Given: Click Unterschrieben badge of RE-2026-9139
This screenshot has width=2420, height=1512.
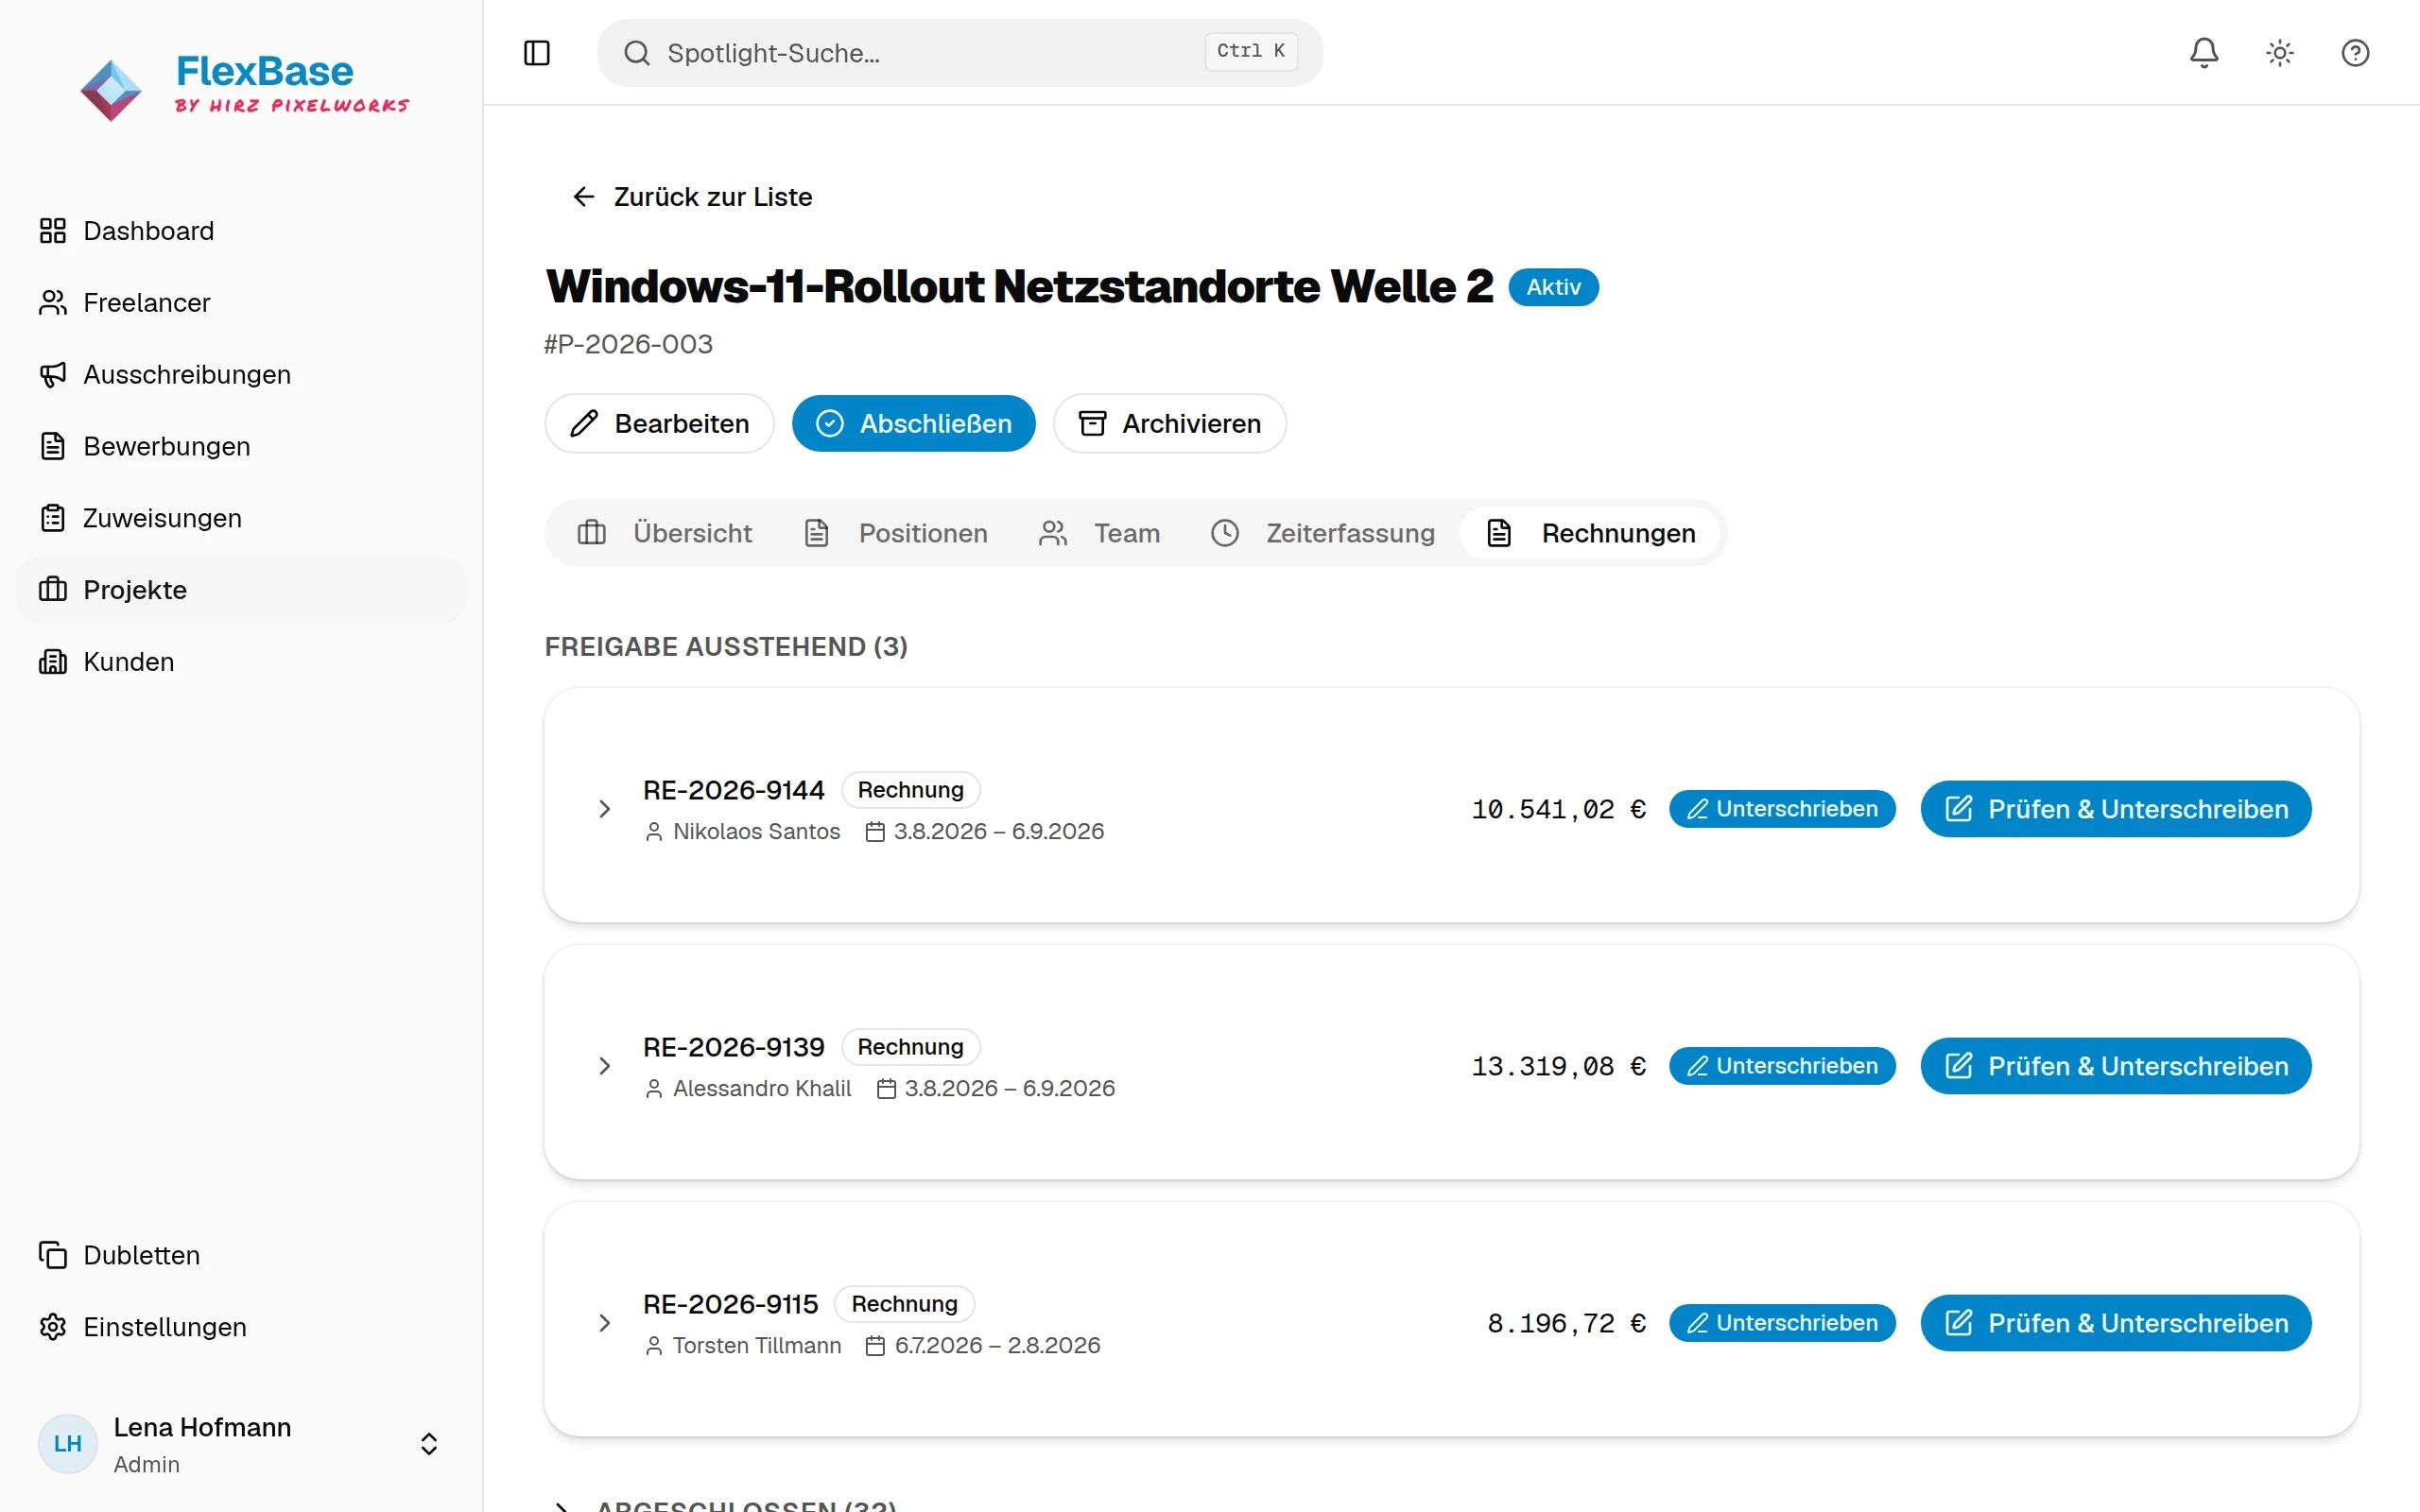Looking at the screenshot, I should [x=1782, y=1066].
